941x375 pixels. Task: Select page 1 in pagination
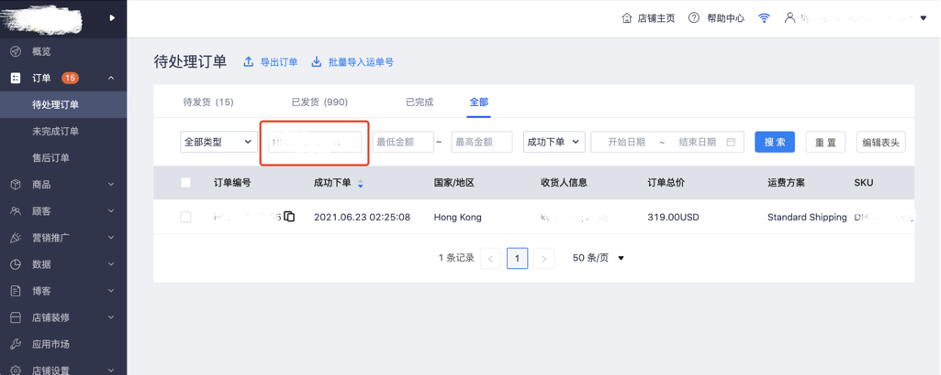click(x=517, y=259)
